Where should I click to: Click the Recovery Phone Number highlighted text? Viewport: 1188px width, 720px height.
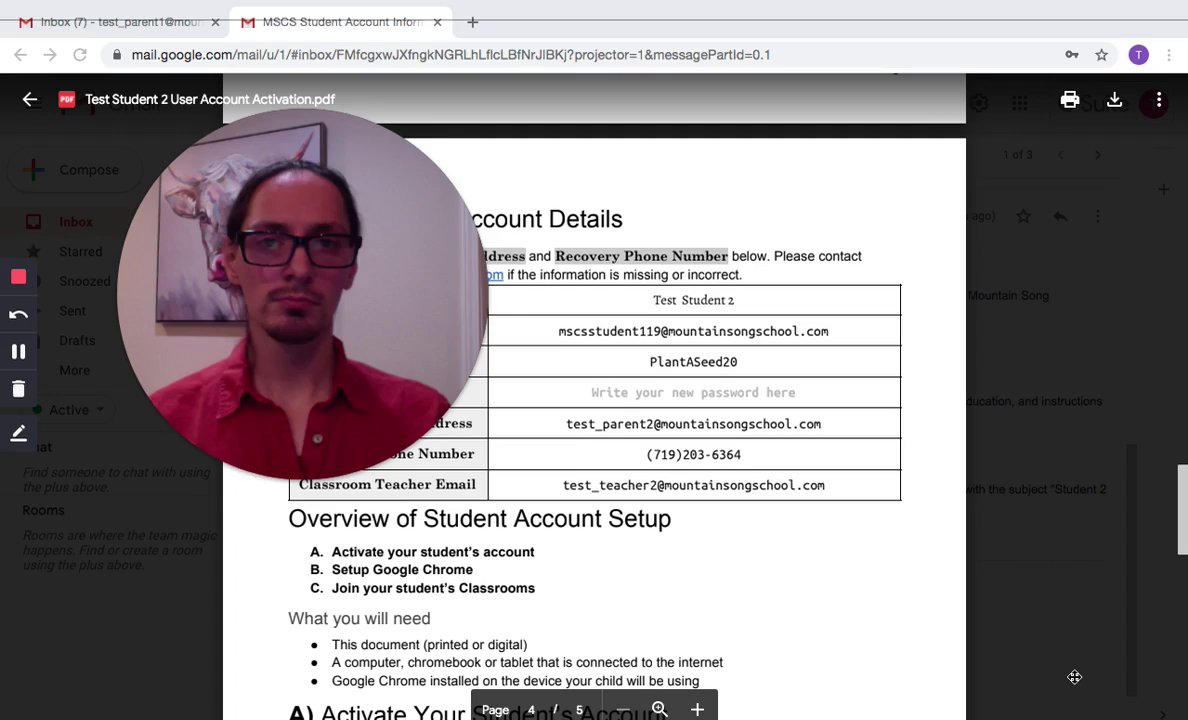[x=641, y=256]
